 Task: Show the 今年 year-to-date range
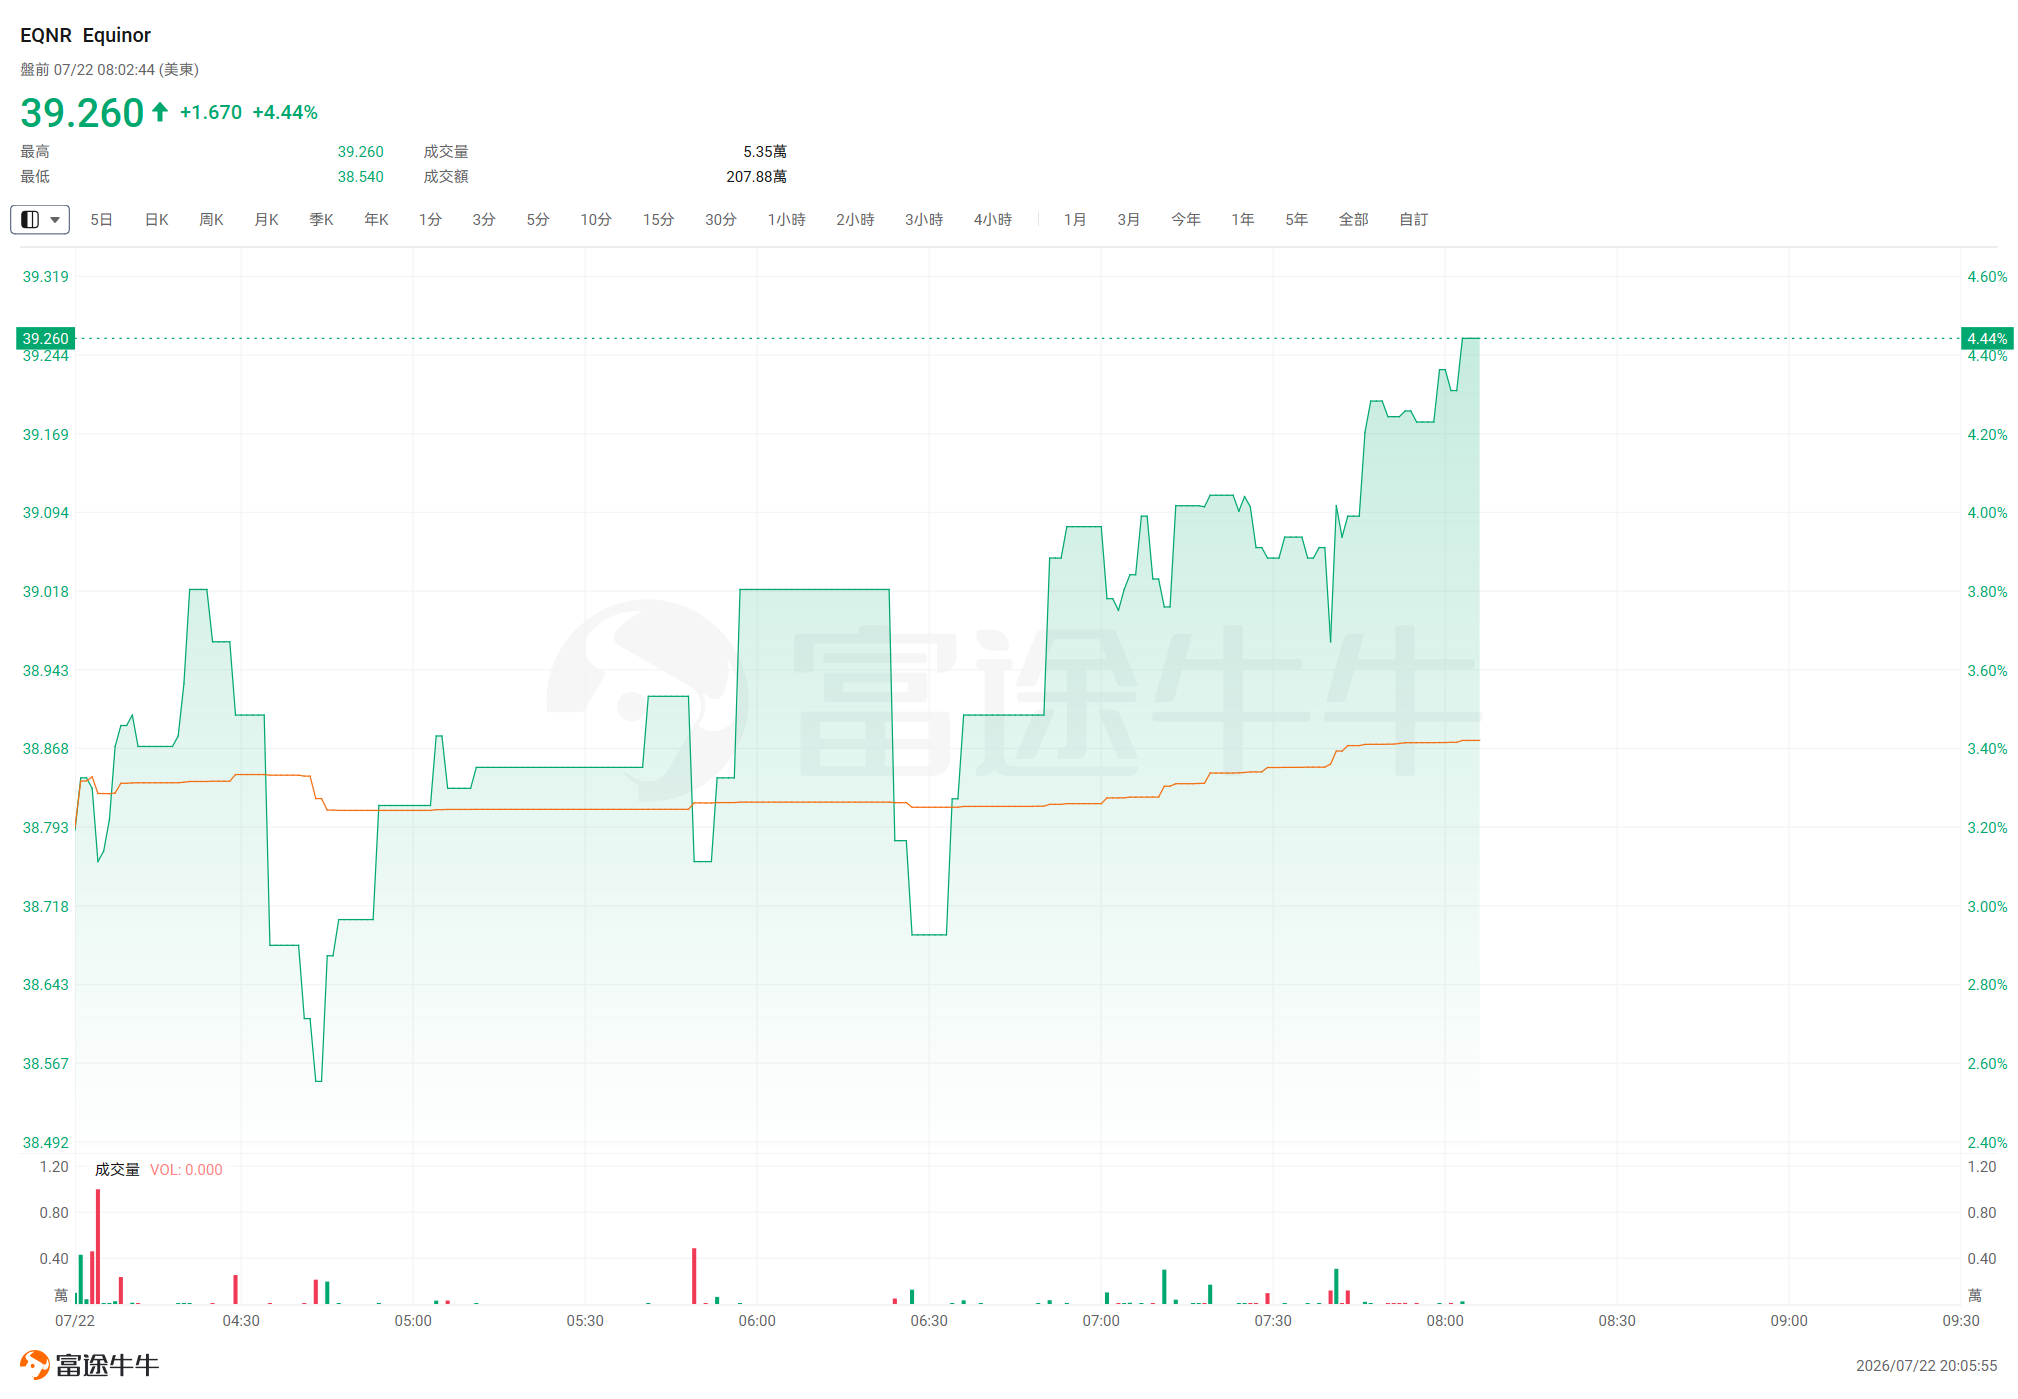click(1186, 219)
